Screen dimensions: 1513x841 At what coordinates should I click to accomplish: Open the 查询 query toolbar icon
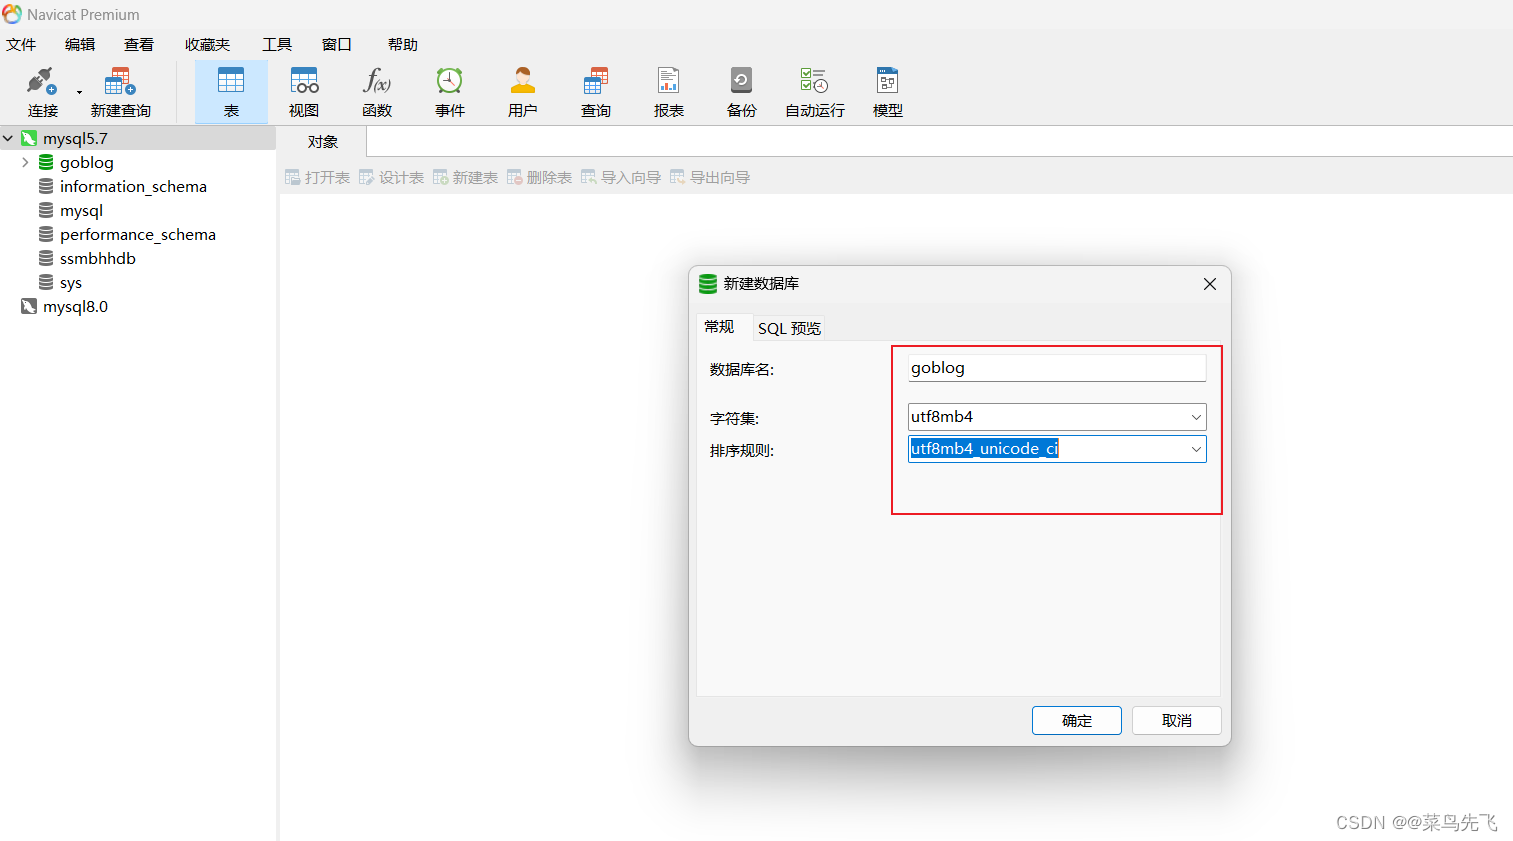point(596,92)
